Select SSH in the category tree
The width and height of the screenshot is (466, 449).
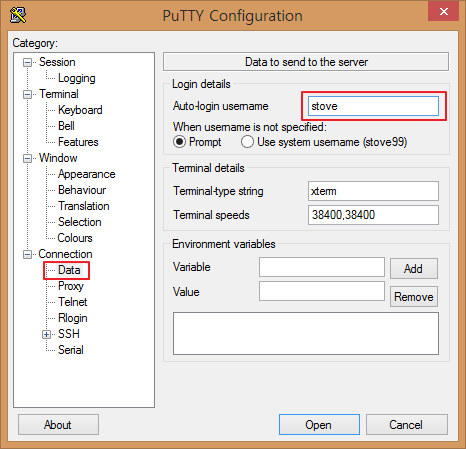69,334
